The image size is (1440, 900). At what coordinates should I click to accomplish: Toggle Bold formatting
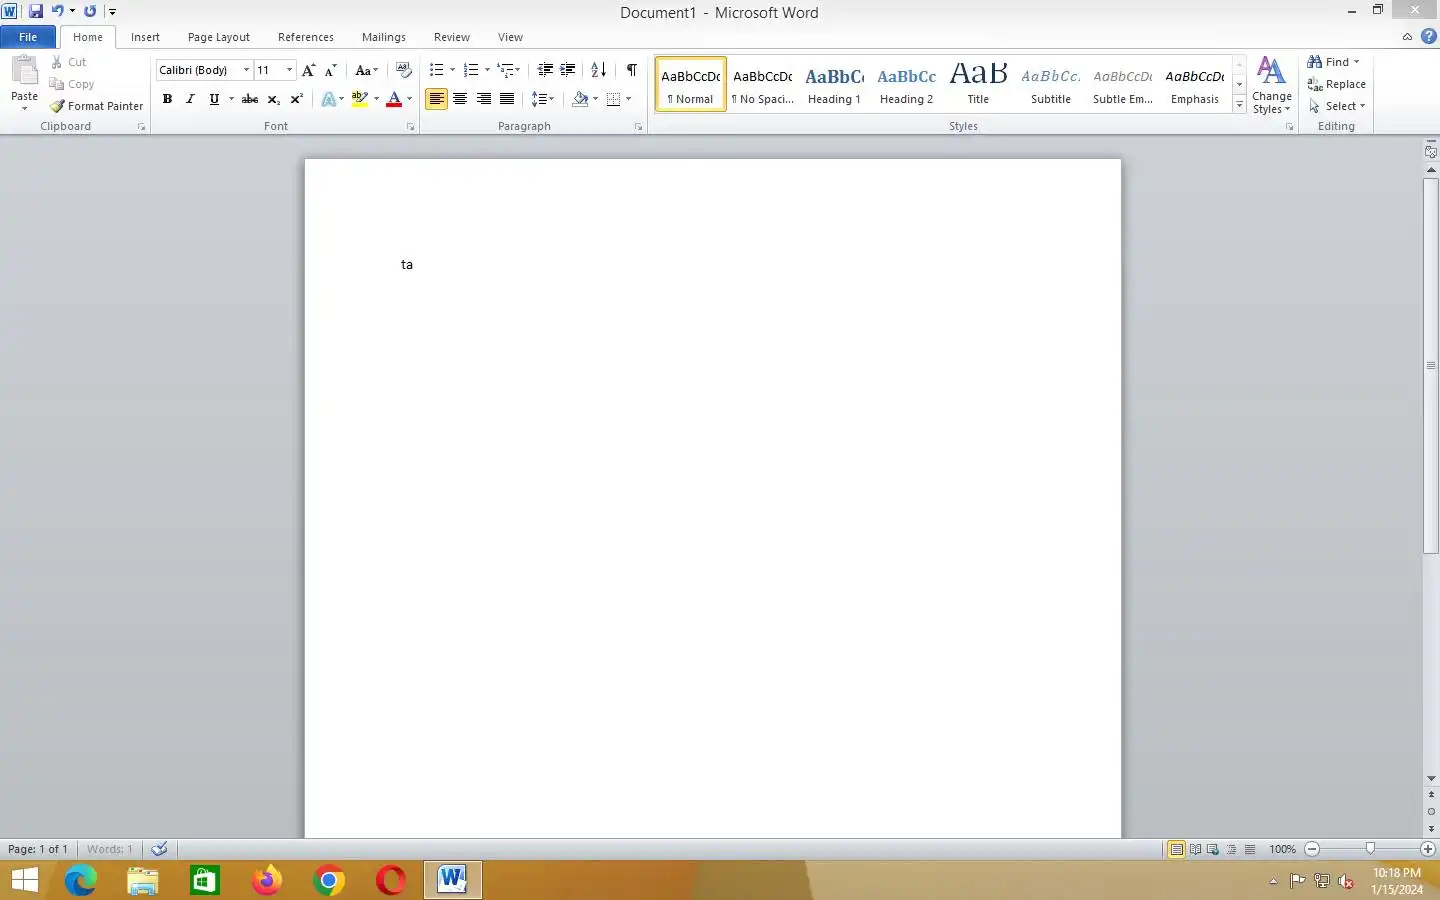coord(167,99)
